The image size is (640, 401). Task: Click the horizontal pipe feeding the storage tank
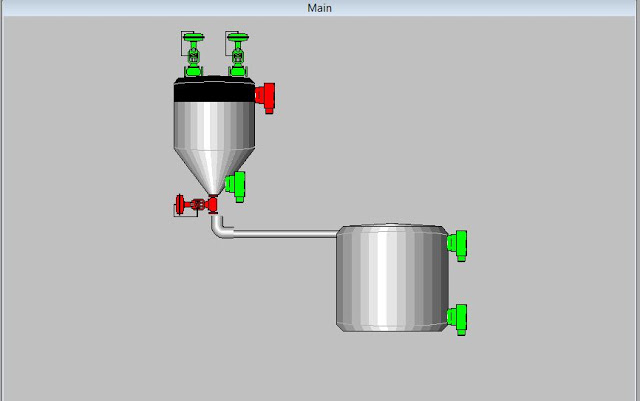pyautogui.click(x=285, y=234)
